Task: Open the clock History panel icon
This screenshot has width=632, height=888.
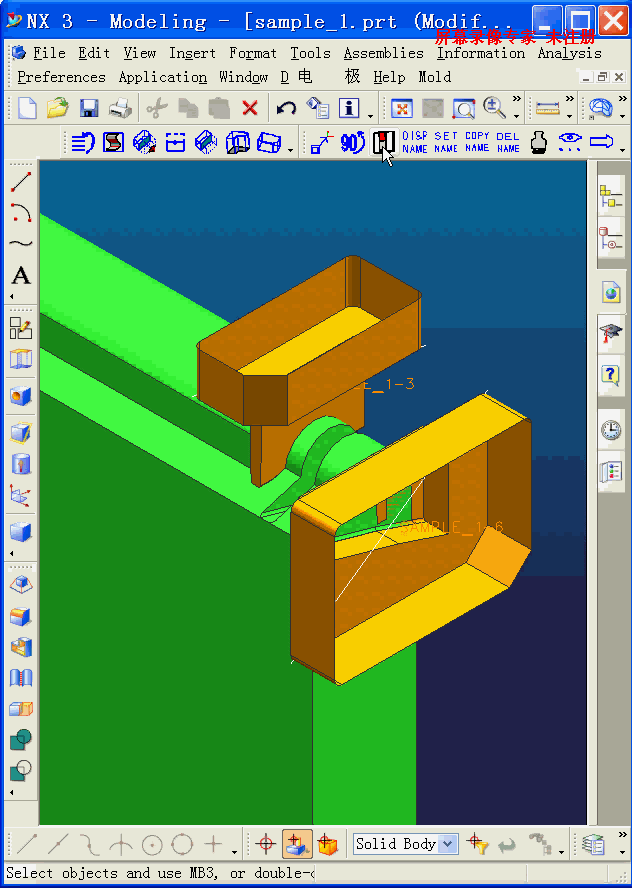Action: [610, 431]
